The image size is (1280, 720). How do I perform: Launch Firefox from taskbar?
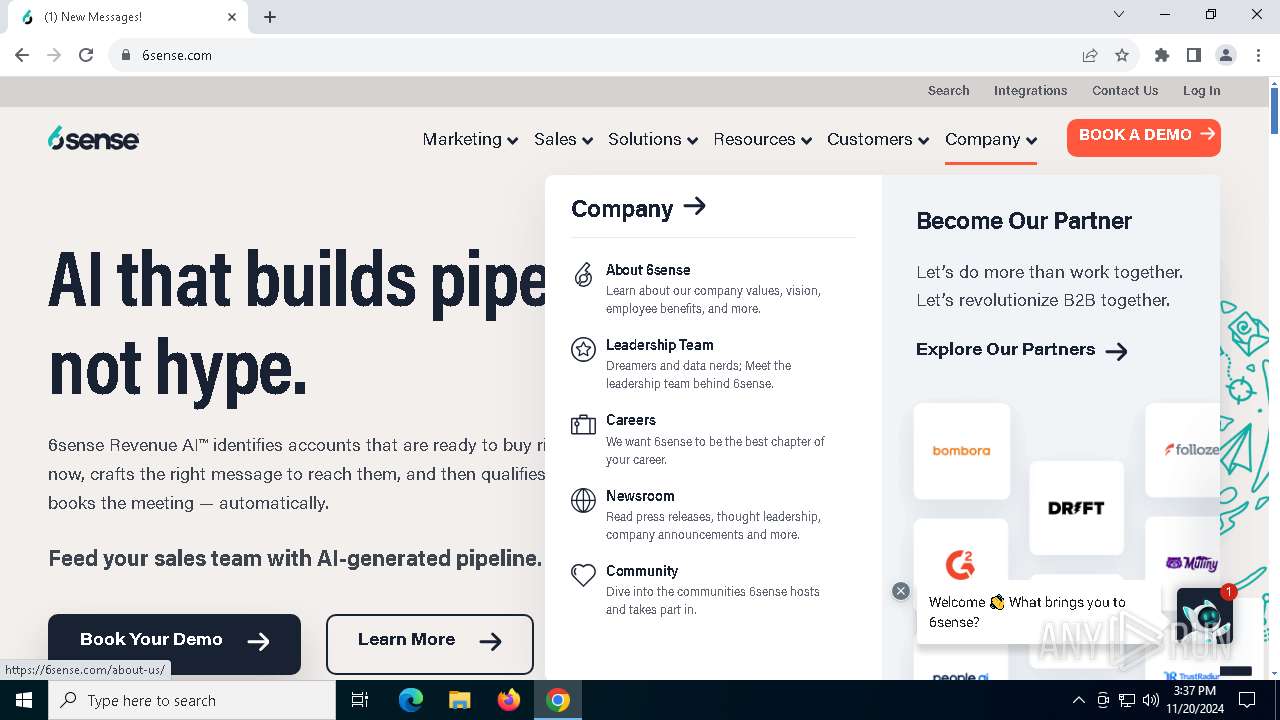pyautogui.click(x=509, y=700)
